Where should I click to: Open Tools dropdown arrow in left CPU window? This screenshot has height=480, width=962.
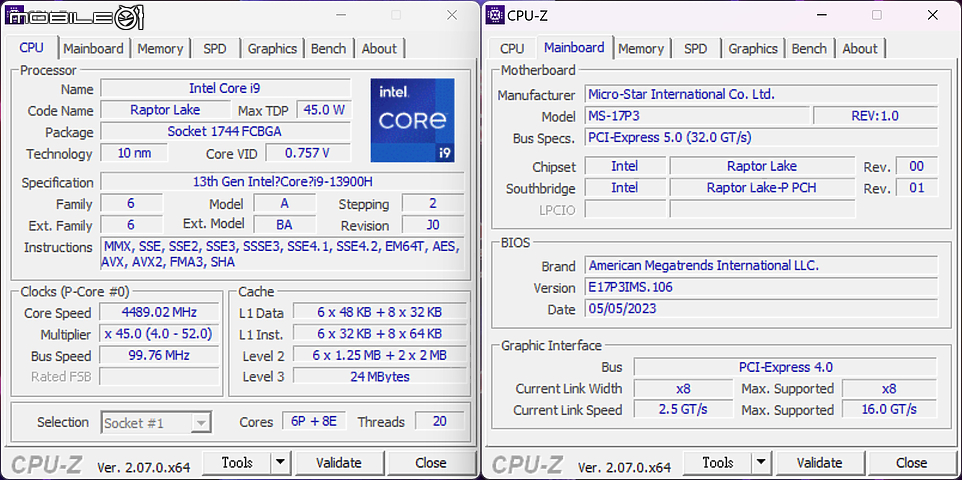point(280,462)
